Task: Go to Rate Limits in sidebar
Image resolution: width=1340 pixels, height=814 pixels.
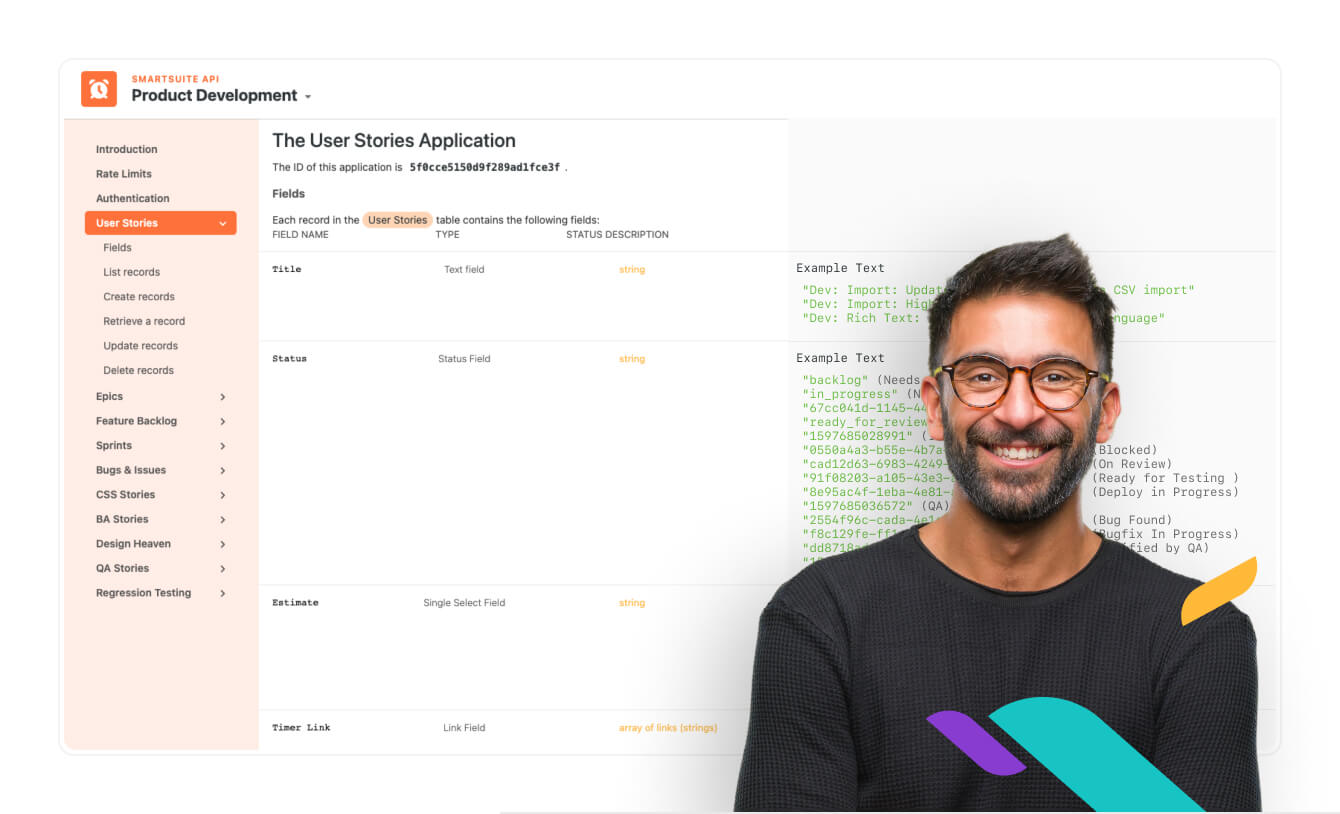Action: [x=124, y=174]
